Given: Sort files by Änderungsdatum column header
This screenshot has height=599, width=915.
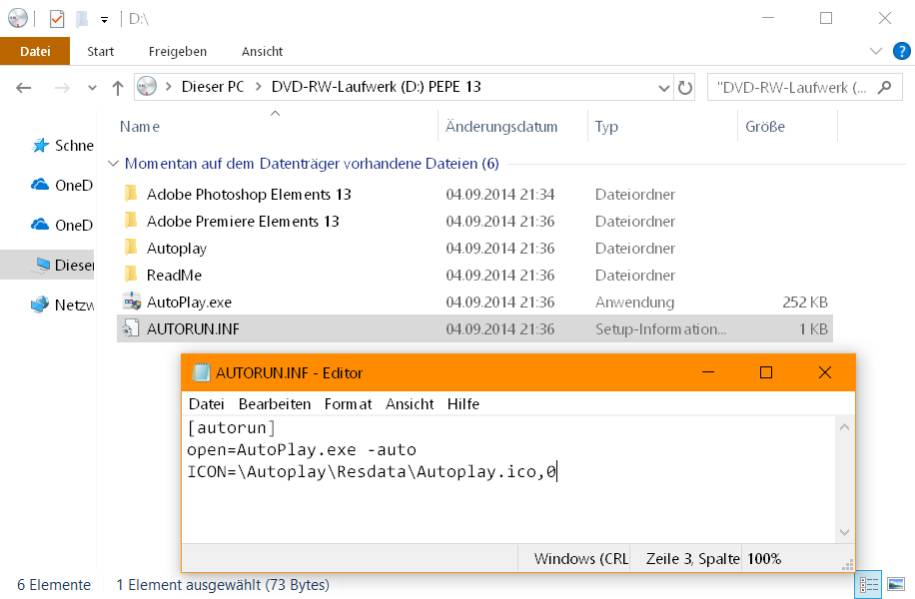Looking at the screenshot, I should coord(501,127).
